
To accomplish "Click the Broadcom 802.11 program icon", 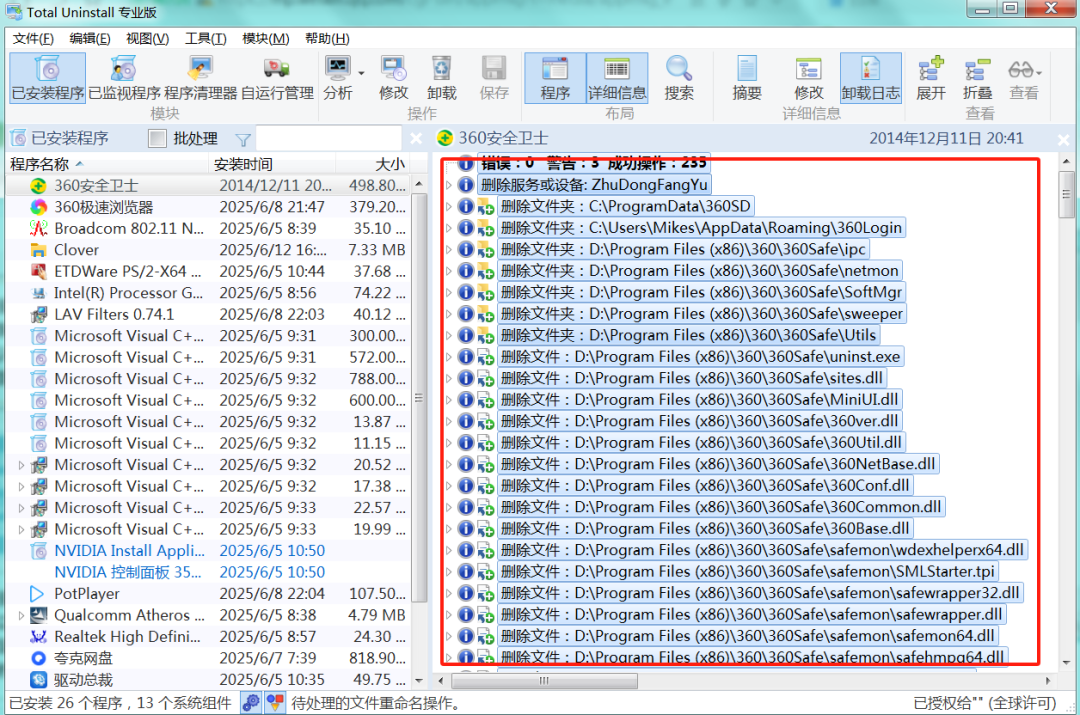I will point(39,228).
